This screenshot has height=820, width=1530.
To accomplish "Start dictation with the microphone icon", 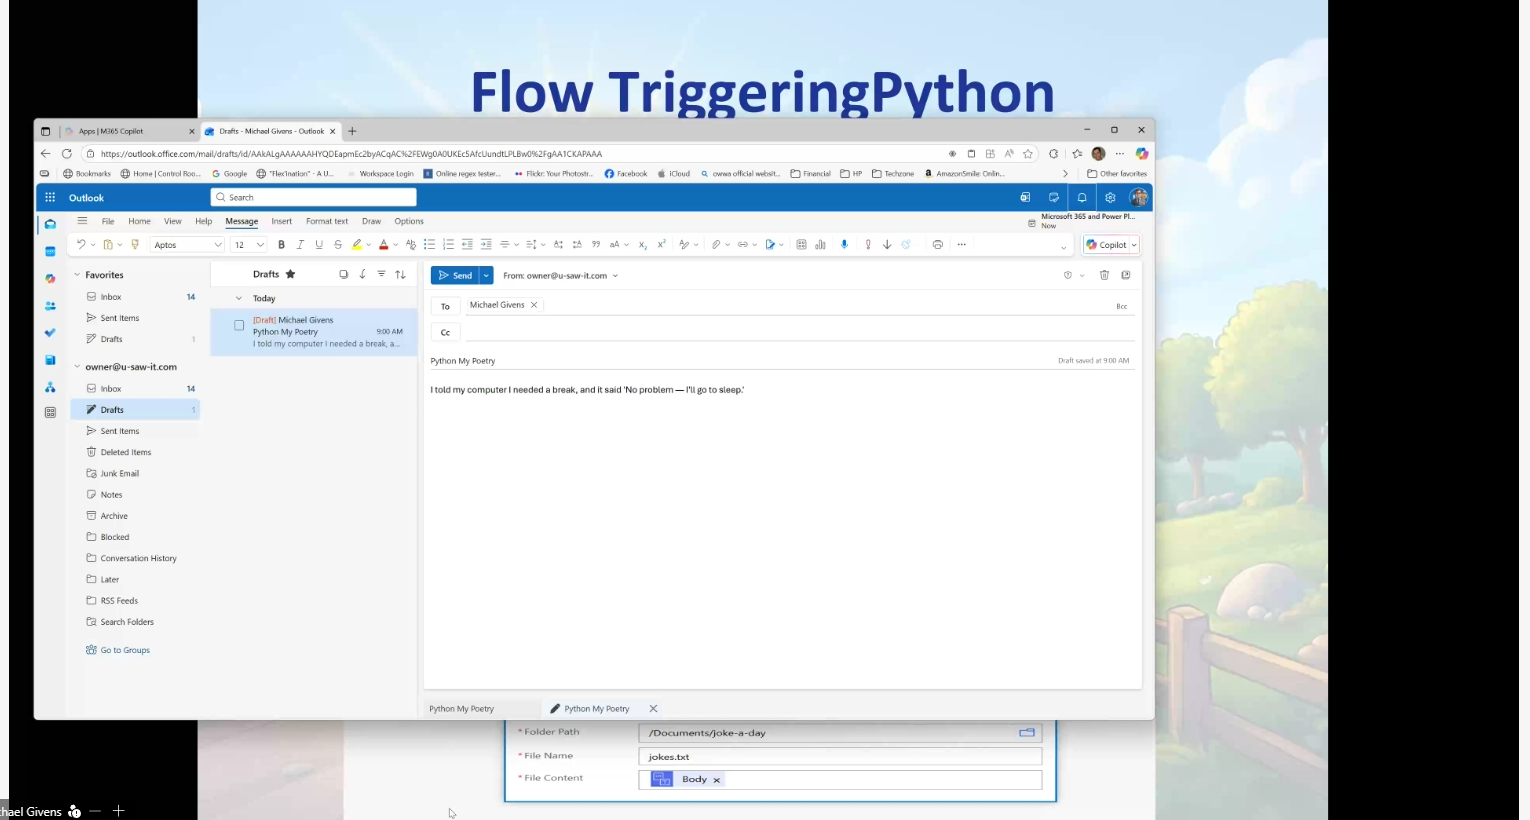I will click(x=844, y=245).
